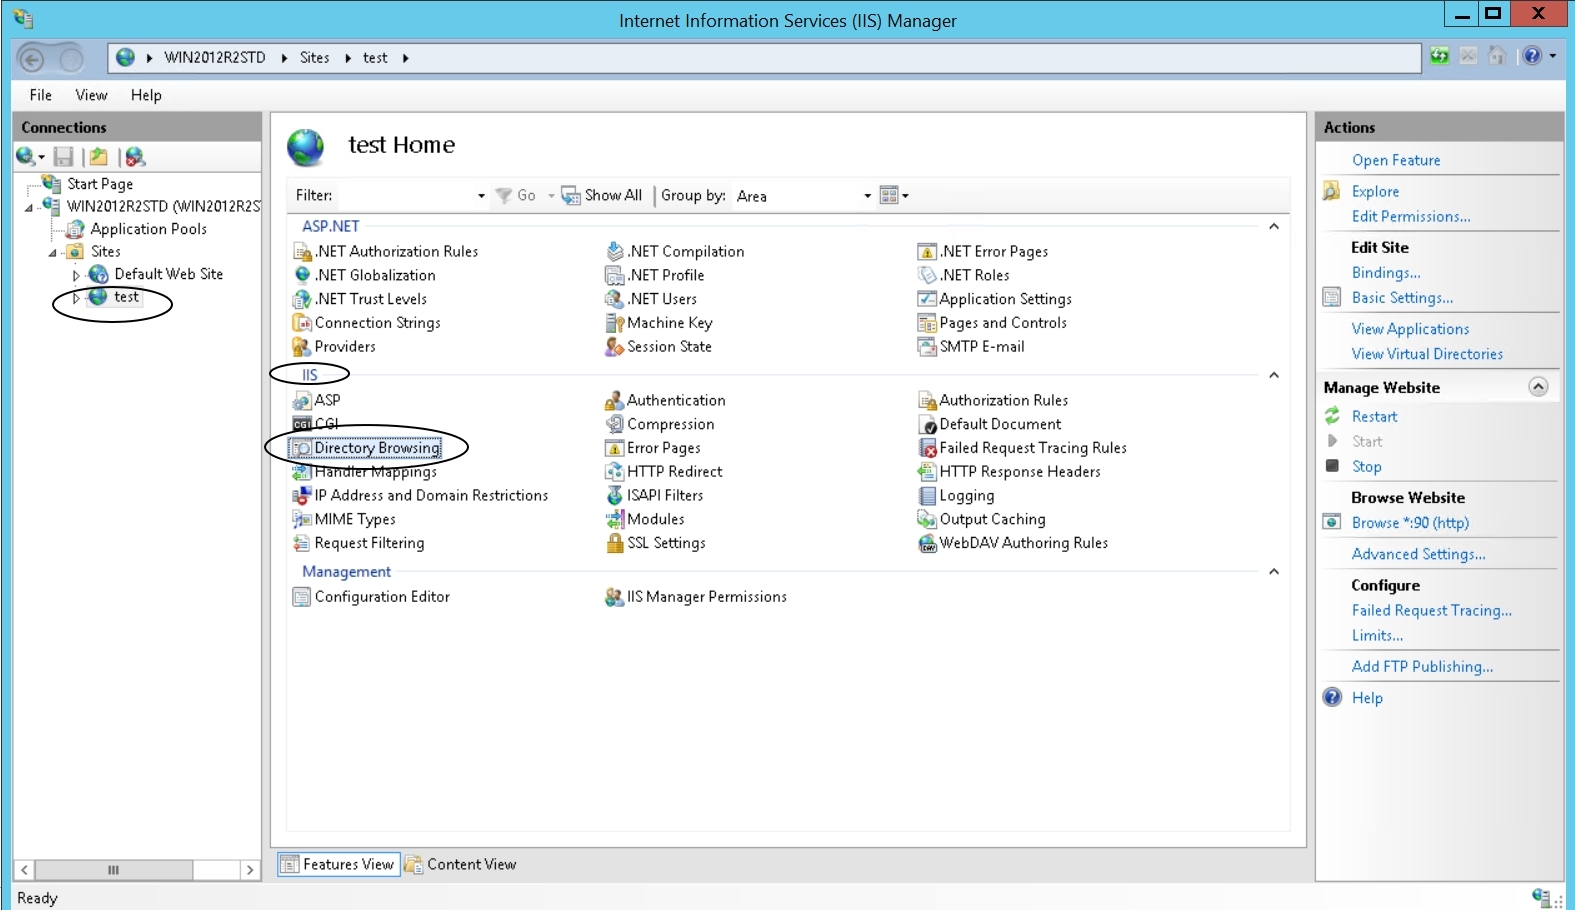The width and height of the screenshot is (1575, 910).
Task: Click the Help link in Actions pane
Action: point(1367,698)
